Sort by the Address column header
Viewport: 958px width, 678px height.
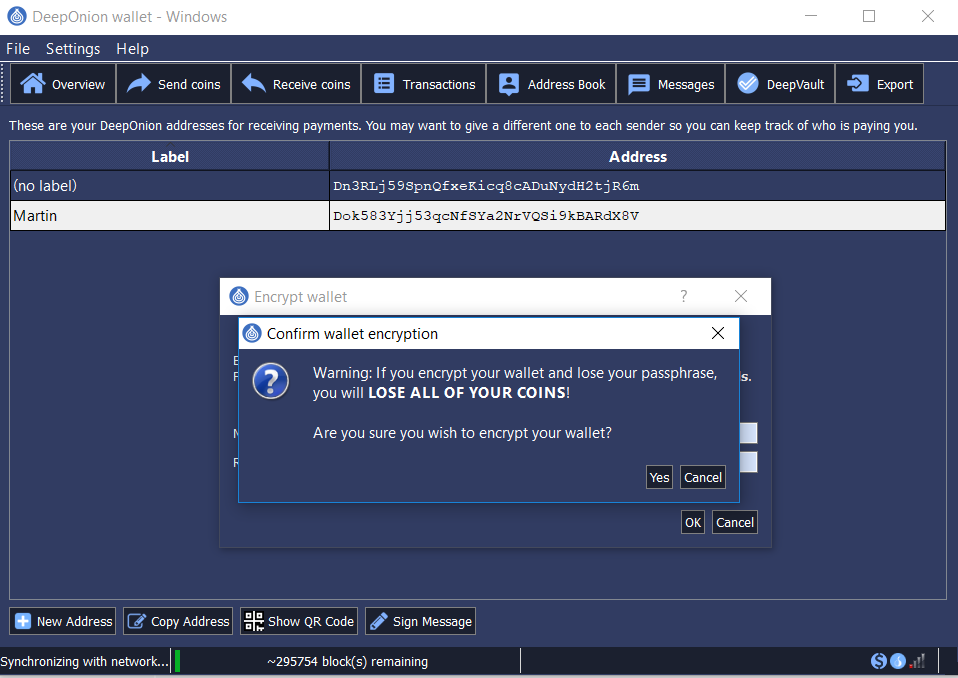click(x=637, y=156)
